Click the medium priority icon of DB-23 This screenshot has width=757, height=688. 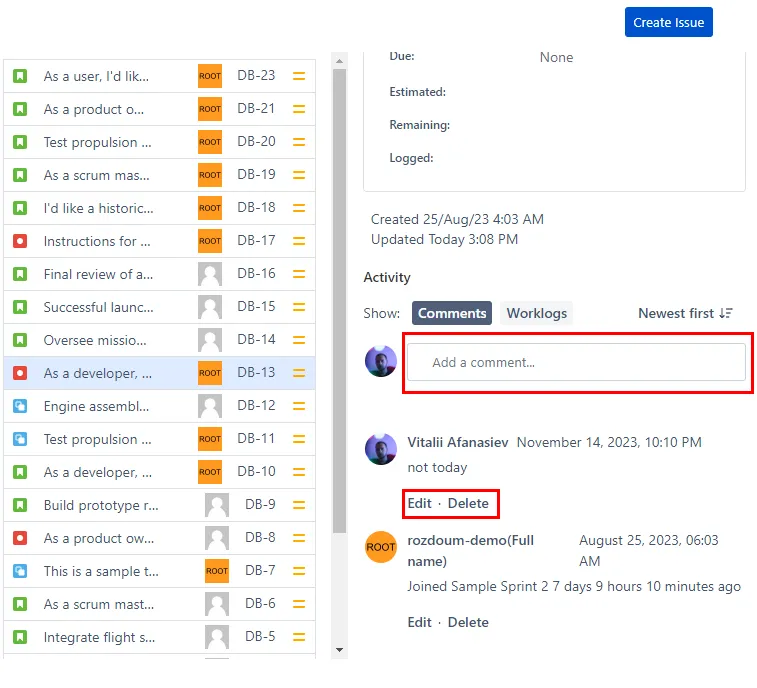click(x=299, y=76)
